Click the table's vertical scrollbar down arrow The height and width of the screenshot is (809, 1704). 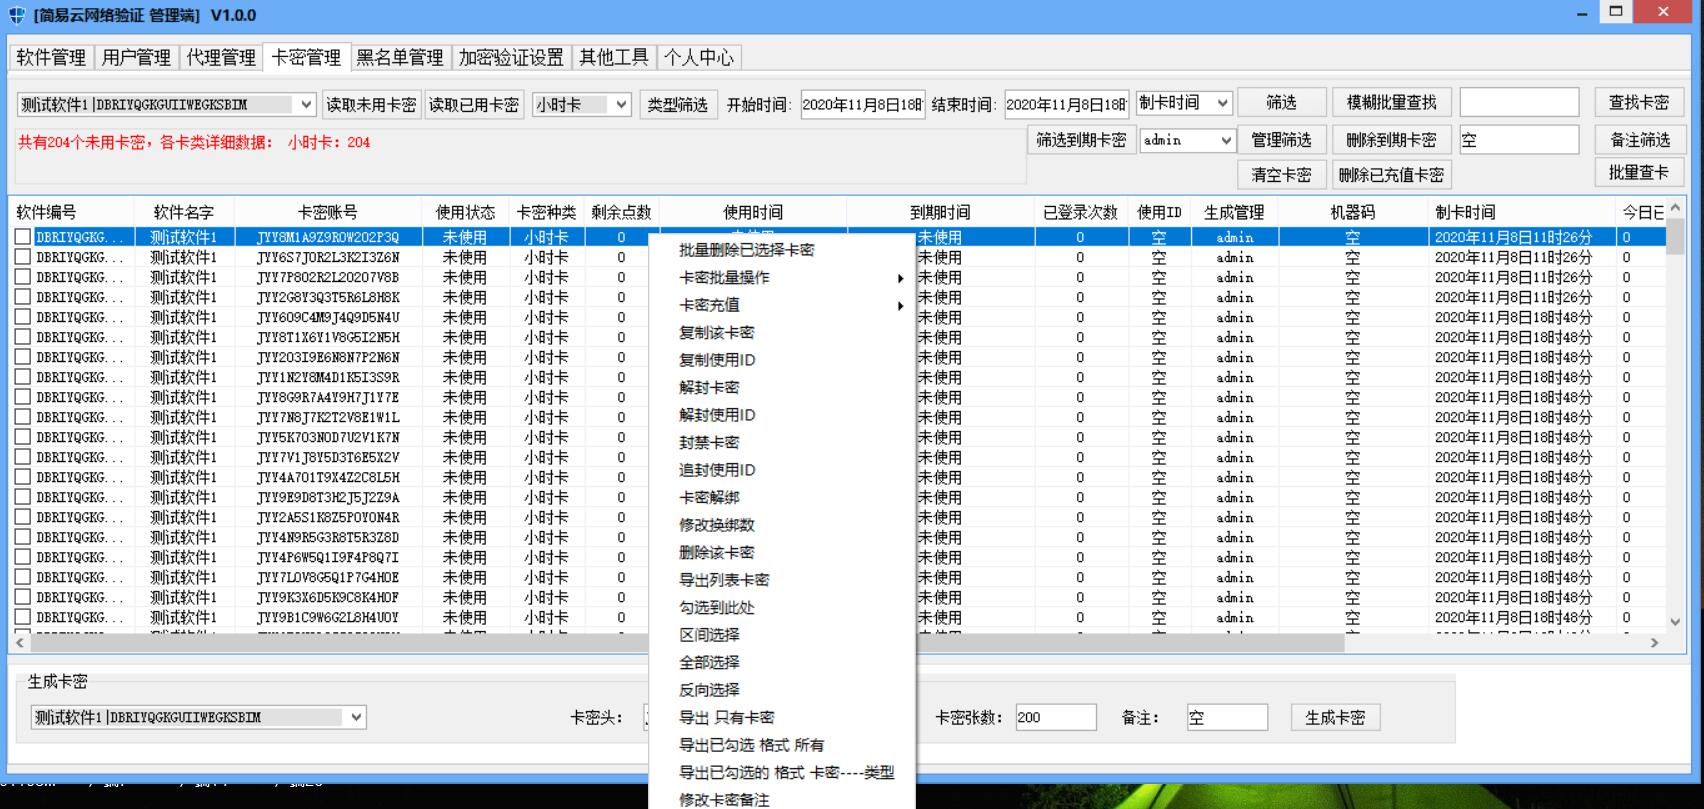[x=1676, y=621]
